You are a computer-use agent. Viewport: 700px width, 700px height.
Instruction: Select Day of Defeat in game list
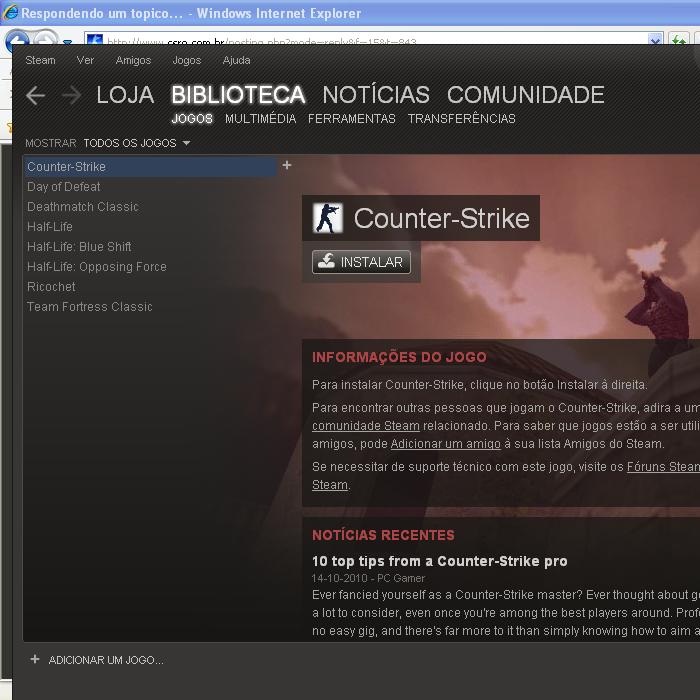[150, 187]
